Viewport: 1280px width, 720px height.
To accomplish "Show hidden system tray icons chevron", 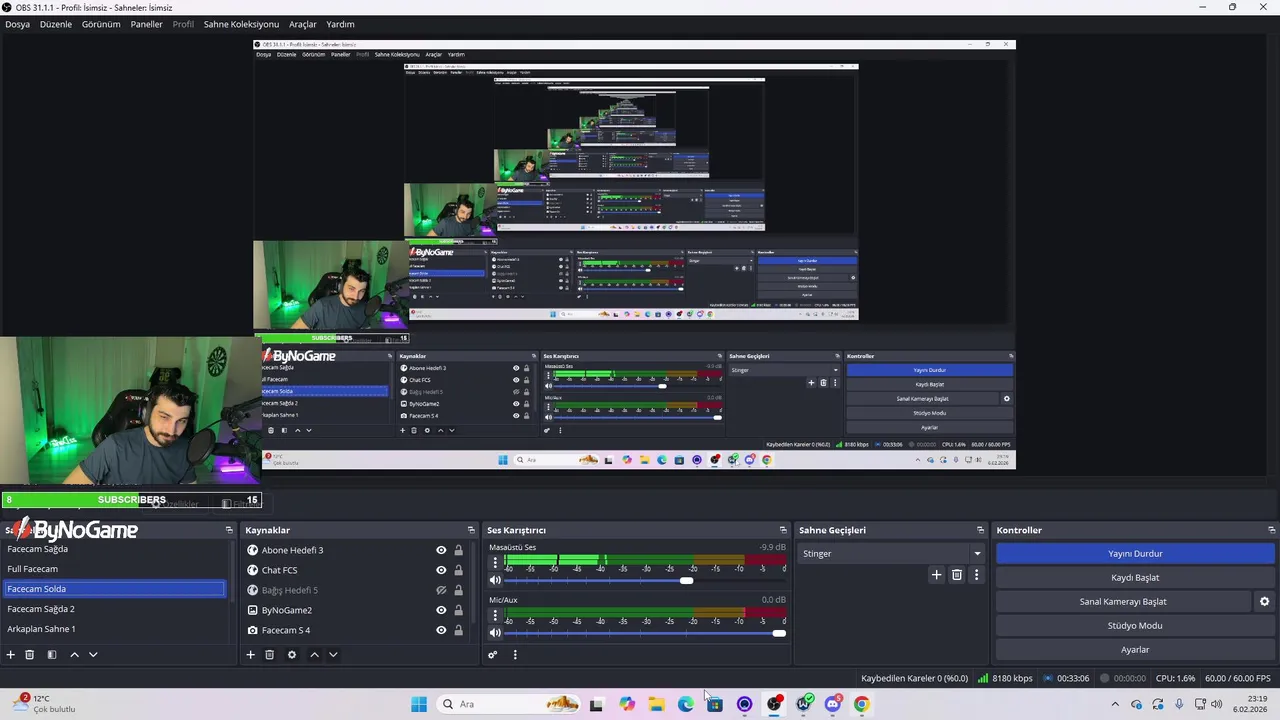I will click(x=1115, y=704).
